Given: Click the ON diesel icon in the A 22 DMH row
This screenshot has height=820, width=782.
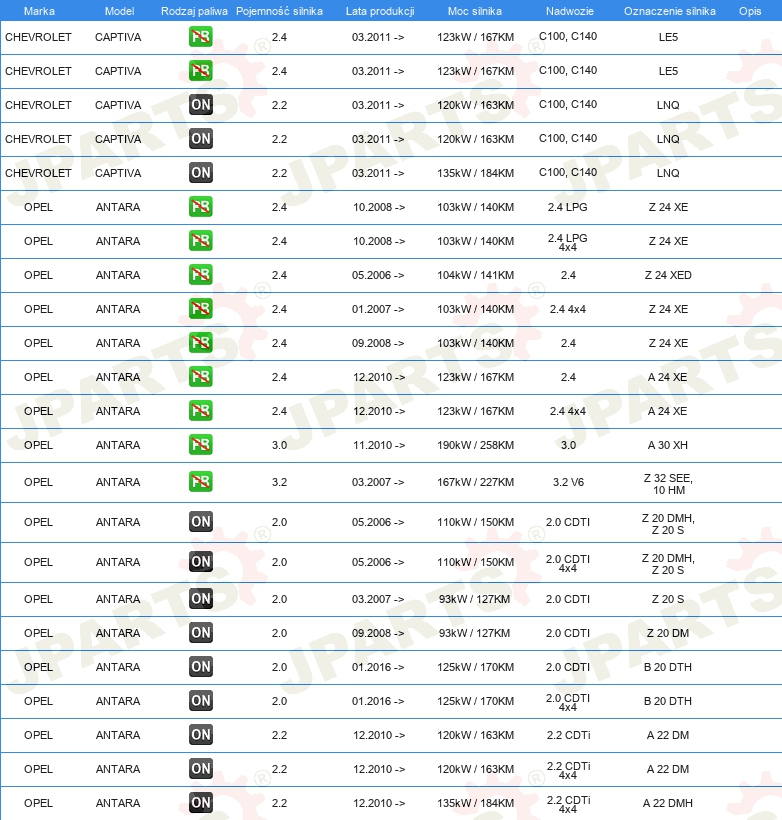Looking at the screenshot, I should tap(201, 803).
